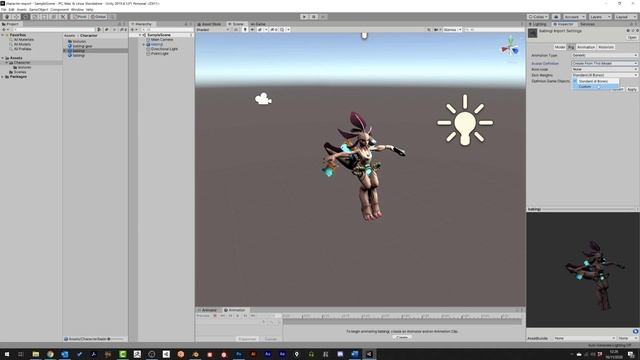Open the Window menu
Image resolution: width=640 pixels, height=360 pixels.
click(77, 9)
